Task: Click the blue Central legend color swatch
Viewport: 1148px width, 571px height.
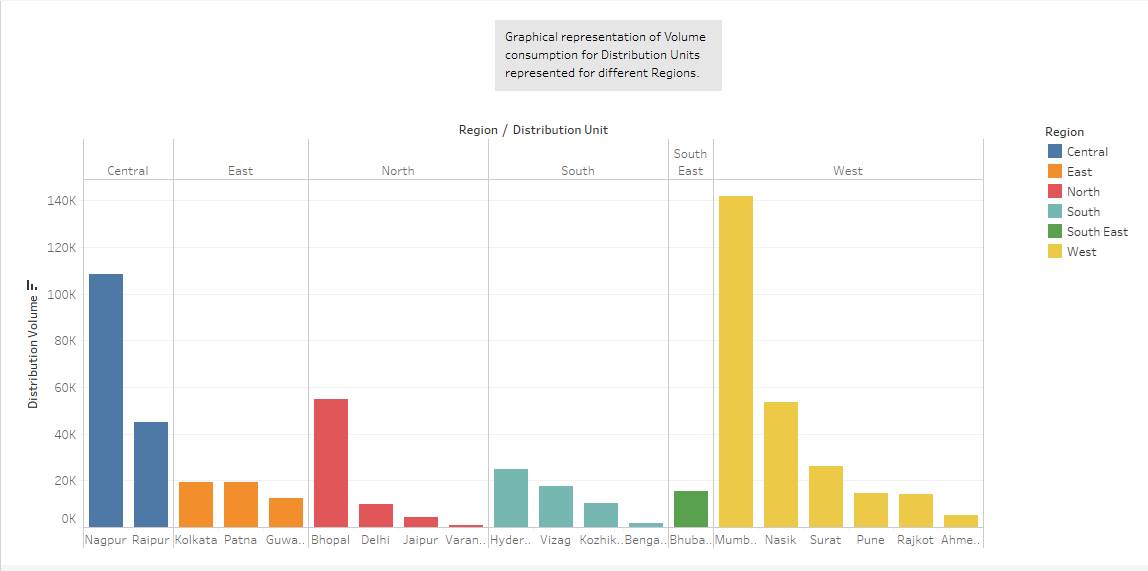Action: tap(1055, 152)
